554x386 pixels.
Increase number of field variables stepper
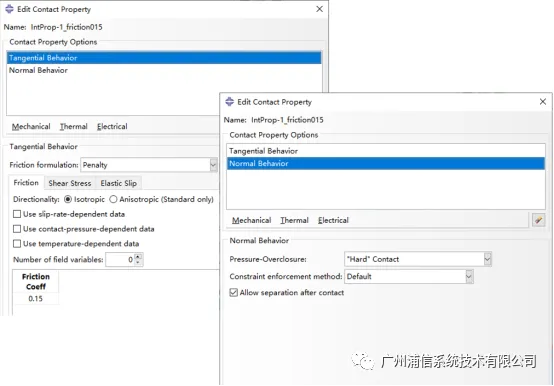[138, 256]
